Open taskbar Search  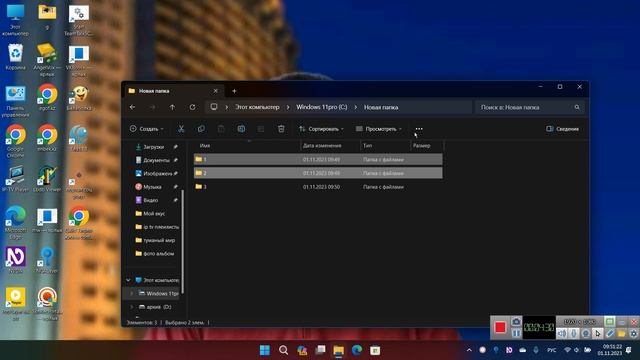point(283,350)
